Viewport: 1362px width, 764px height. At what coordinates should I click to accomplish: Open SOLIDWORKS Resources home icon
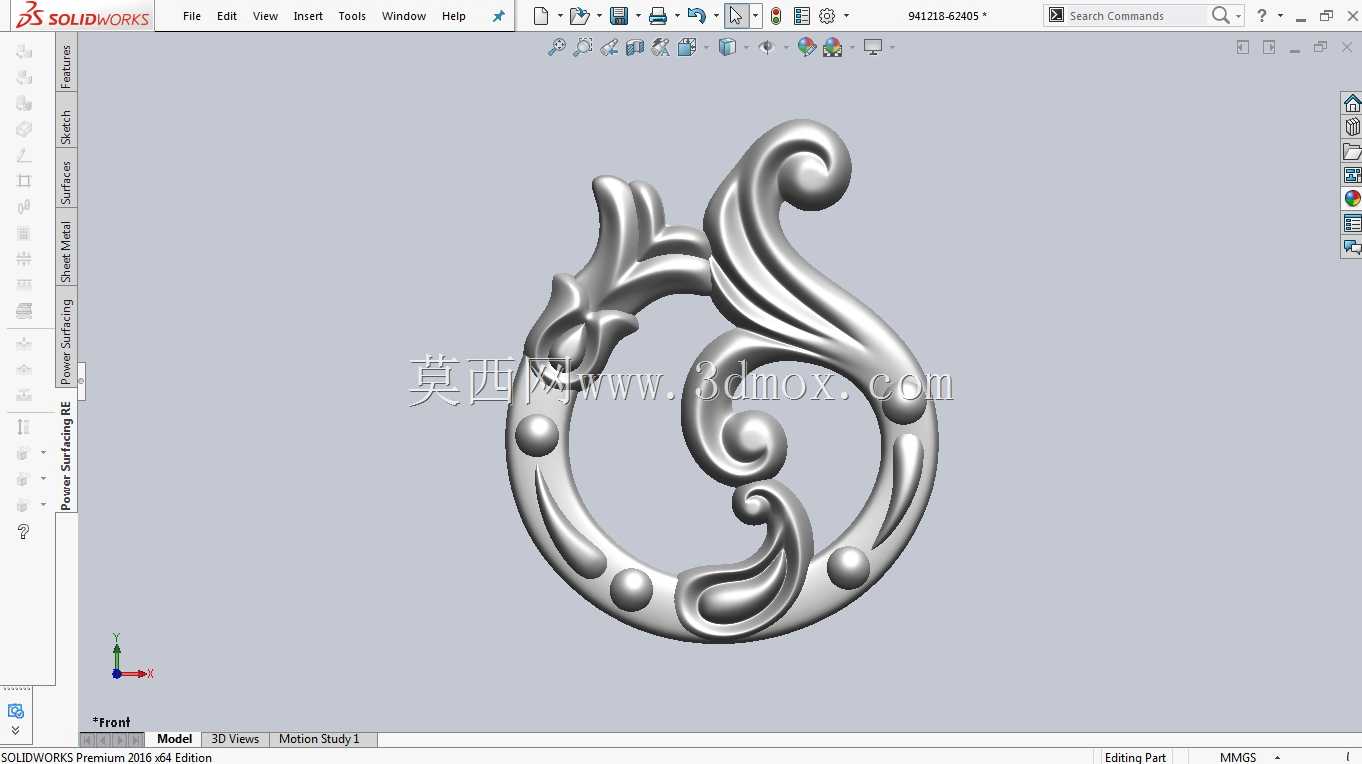pos(1352,104)
